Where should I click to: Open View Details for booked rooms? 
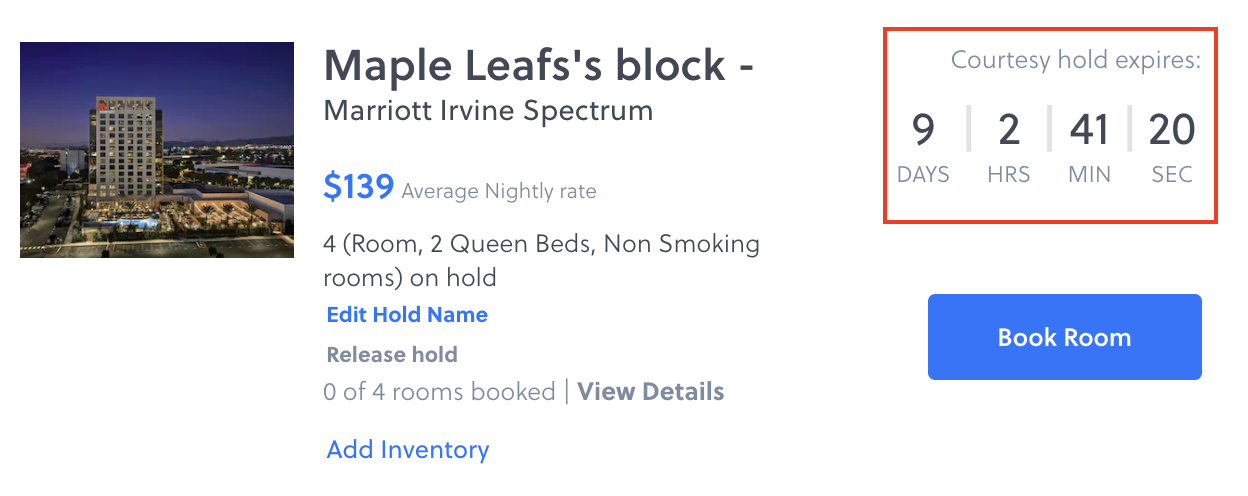tap(650, 391)
